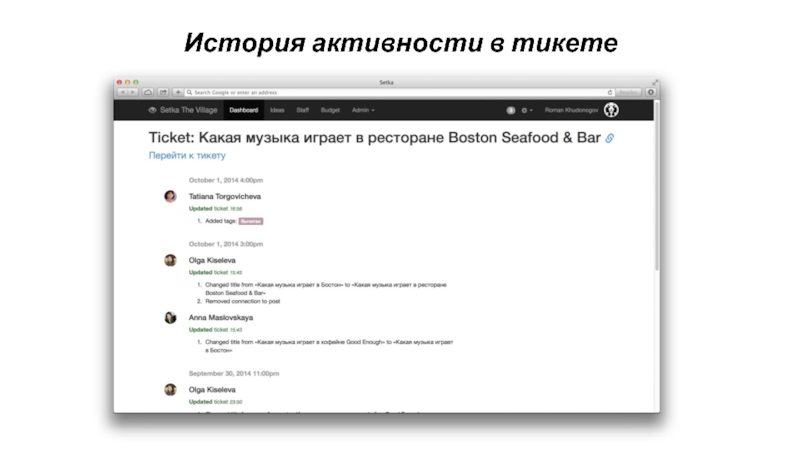The height and width of the screenshot is (450, 800).
Task: Select the date 'October 1, 2014 4:00pm'
Action: coord(226,180)
